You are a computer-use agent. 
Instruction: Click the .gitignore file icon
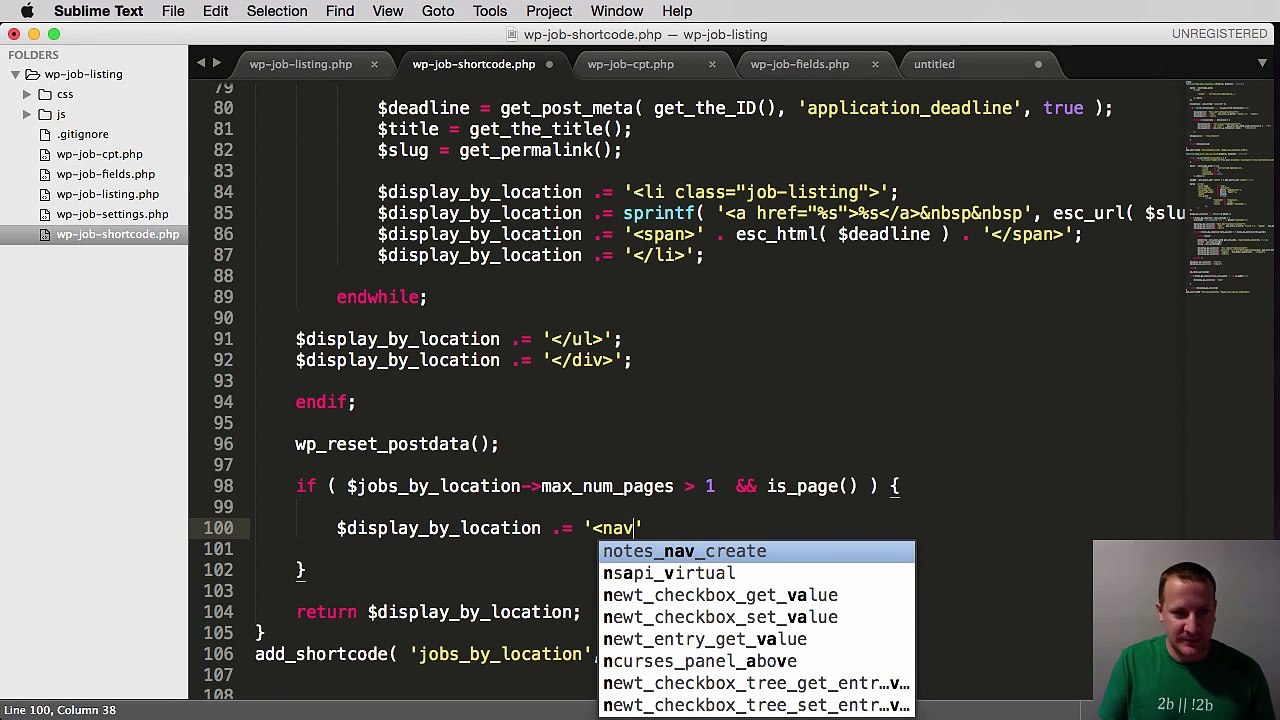coord(44,134)
